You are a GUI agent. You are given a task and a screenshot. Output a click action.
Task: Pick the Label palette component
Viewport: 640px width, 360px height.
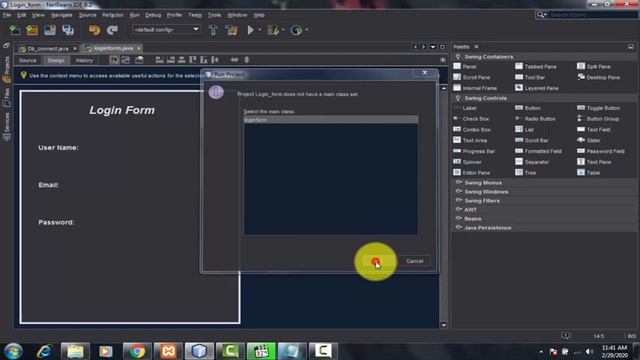[x=465, y=108]
